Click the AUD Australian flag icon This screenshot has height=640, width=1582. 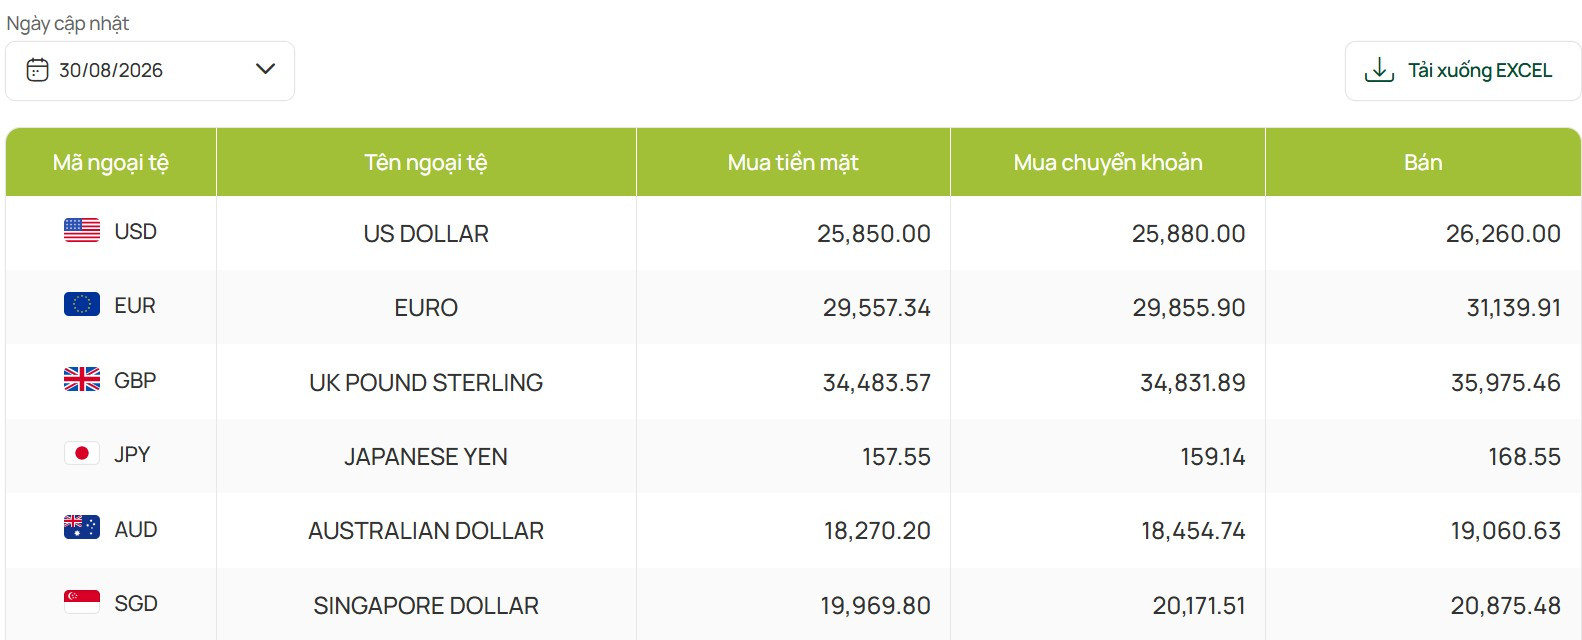[x=82, y=528]
